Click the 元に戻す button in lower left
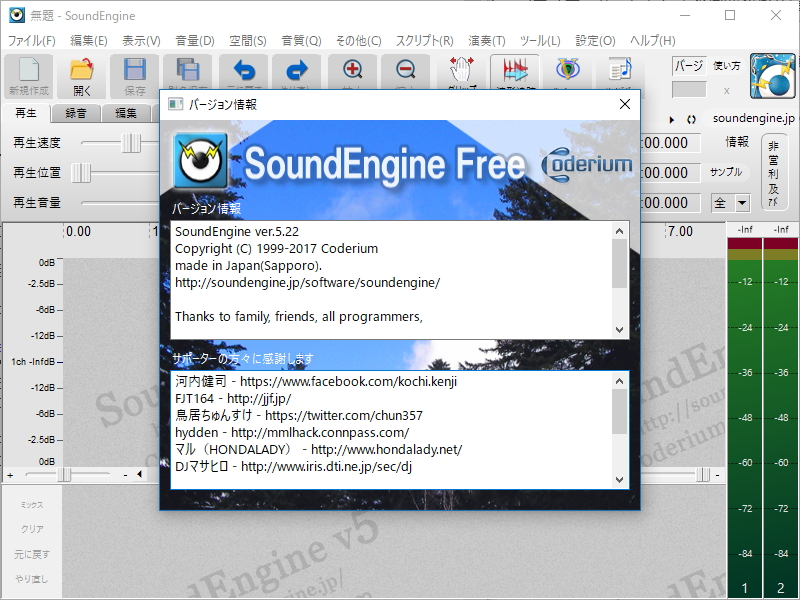The height and width of the screenshot is (600, 800). tap(32, 554)
